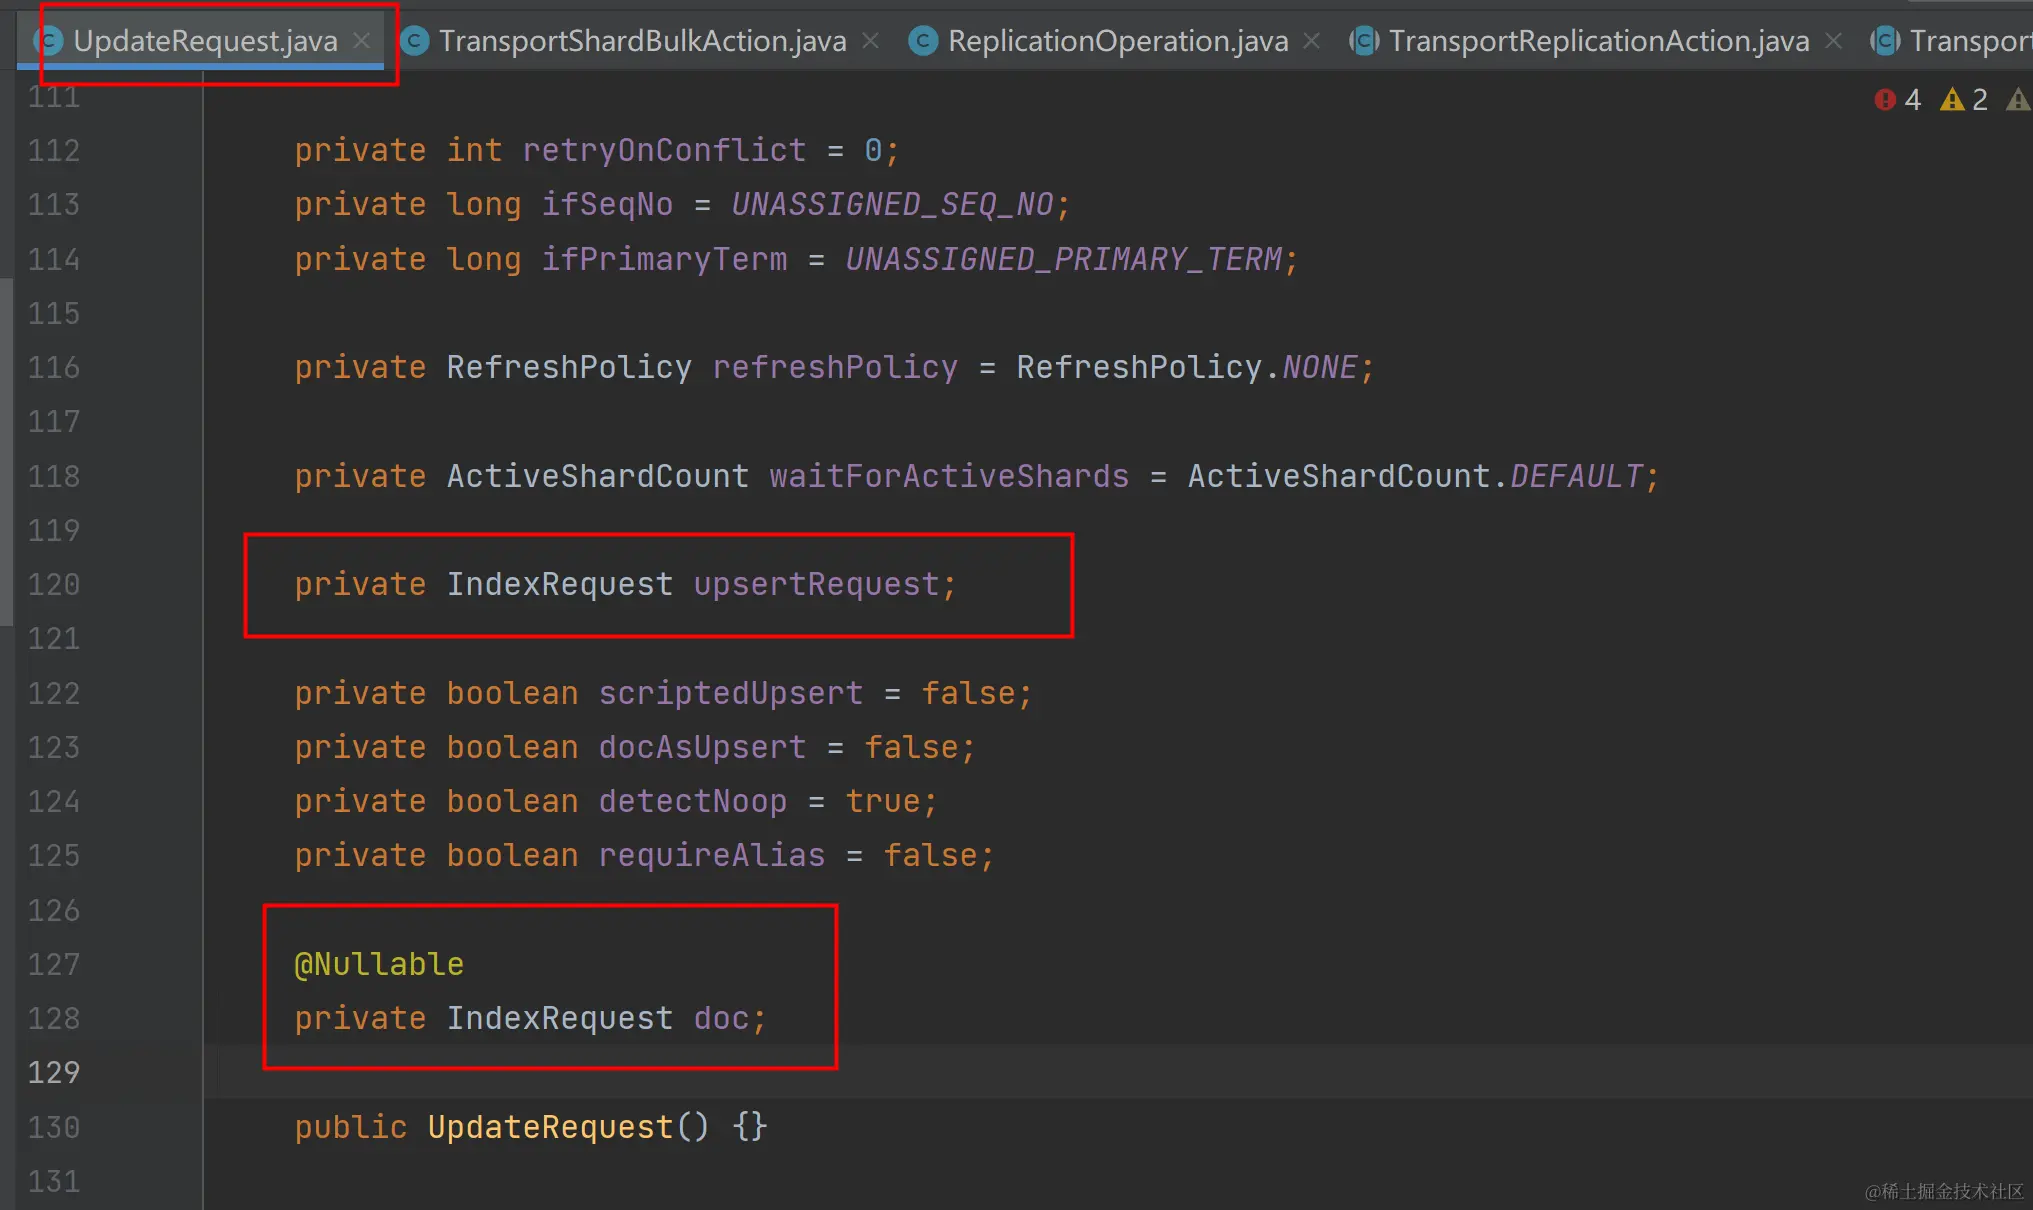This screenshot has height=1210, width=2033.
Task: Click line number 120 in the gutter
Action: pos(53,584)
